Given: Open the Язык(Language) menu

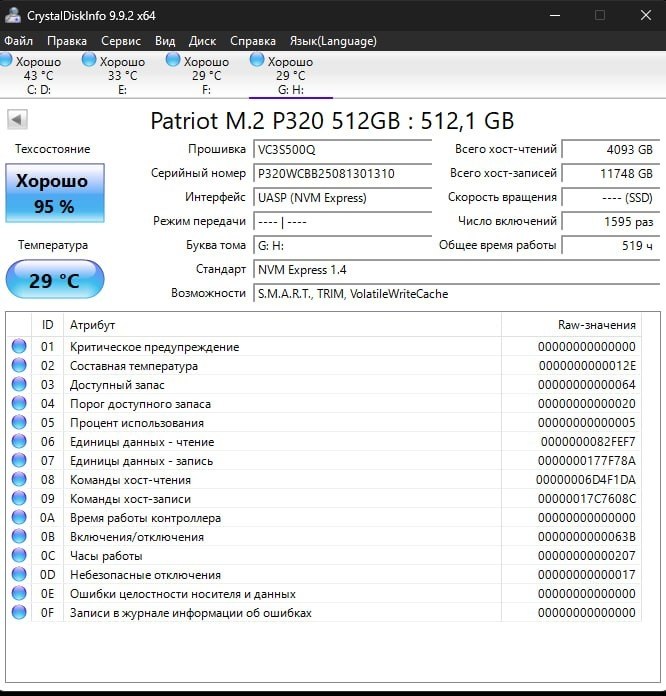Looking at the screenshot, I should coord(333,41).
